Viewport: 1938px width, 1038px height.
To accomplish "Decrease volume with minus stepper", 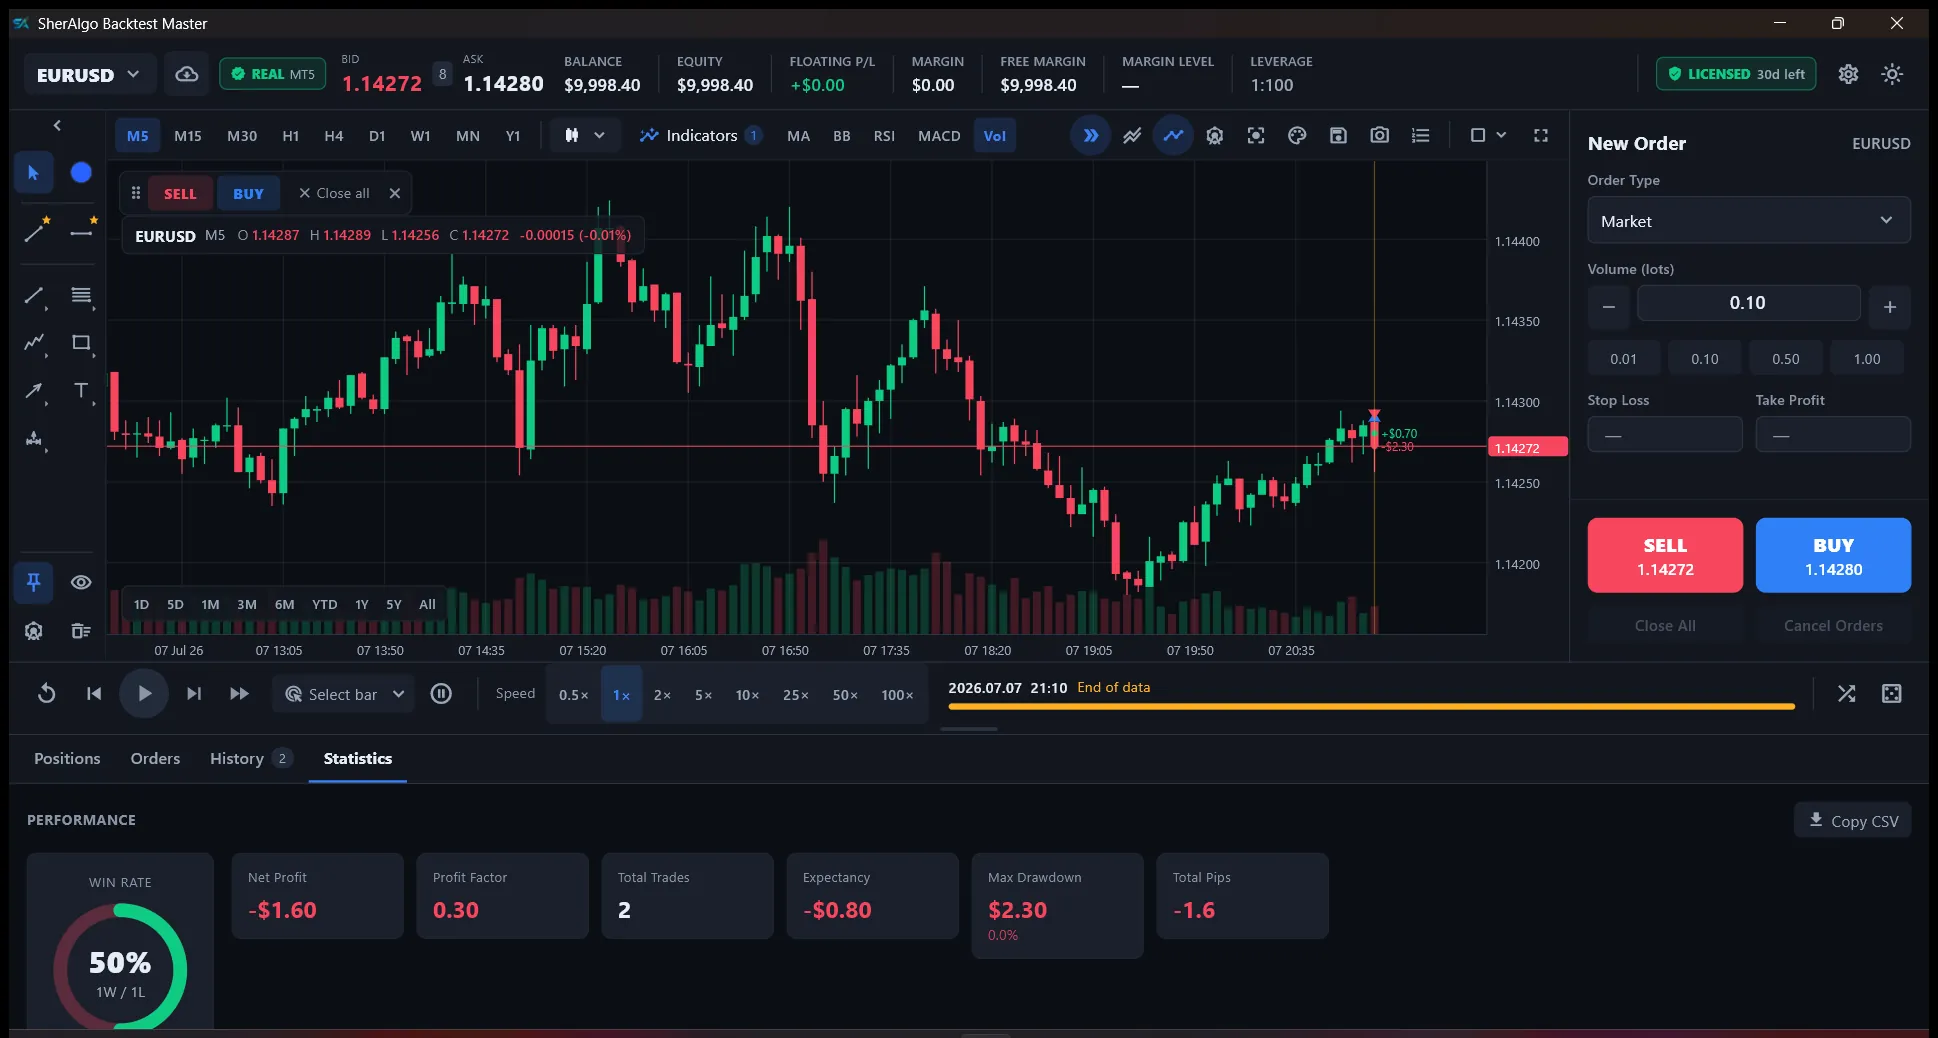I will (1608, 307).
